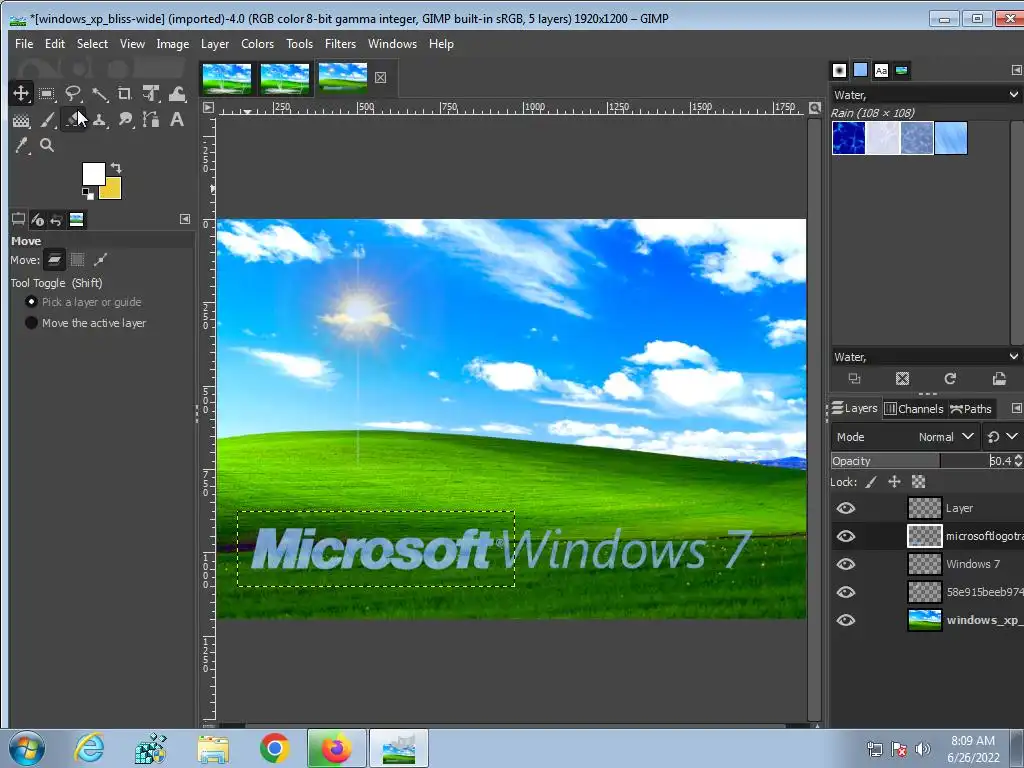Open the Colors menu
This screenshot has width=1024, height=768.
pyautogui.click(x=257, y=44)
